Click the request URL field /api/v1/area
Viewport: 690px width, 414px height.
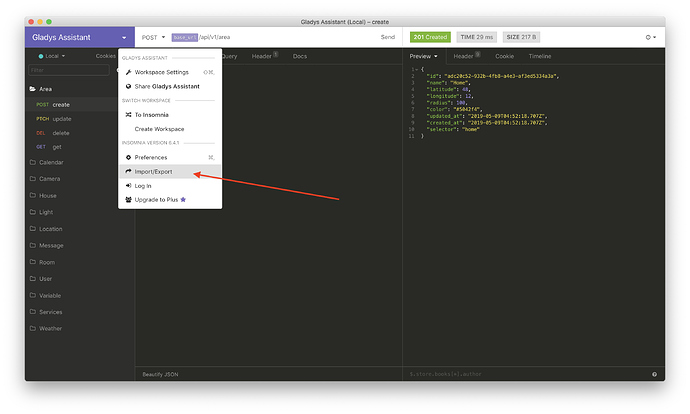coord(214,37)
